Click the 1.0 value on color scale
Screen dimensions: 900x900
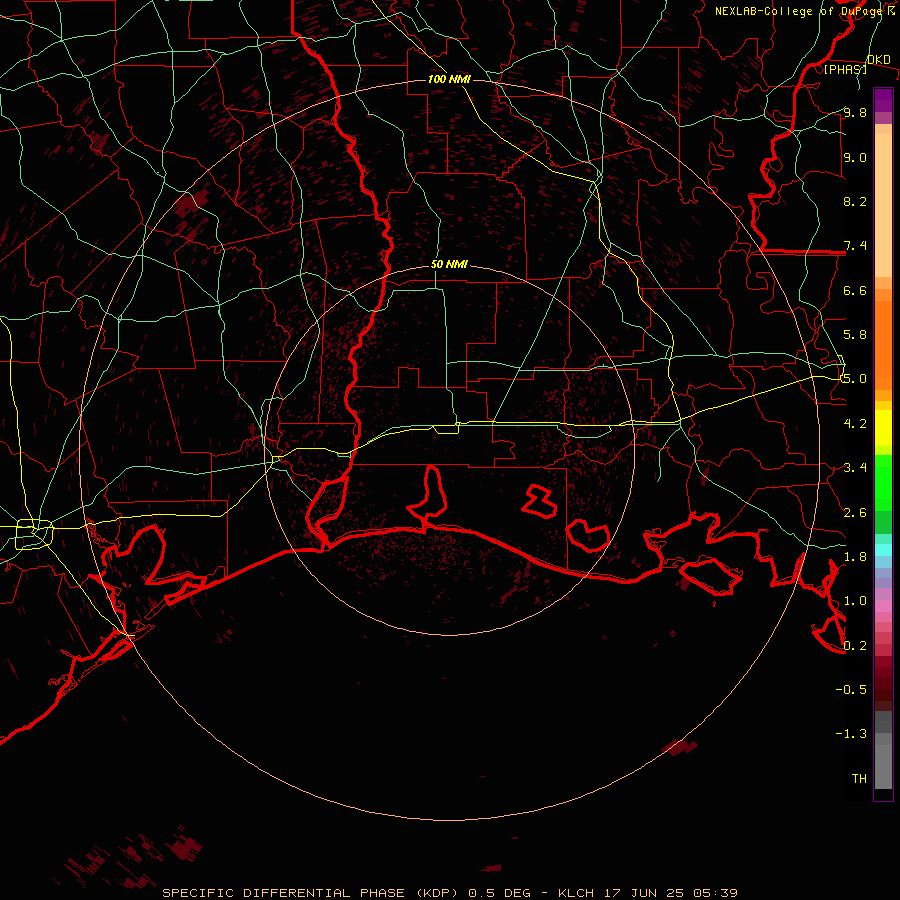point(855,601)
